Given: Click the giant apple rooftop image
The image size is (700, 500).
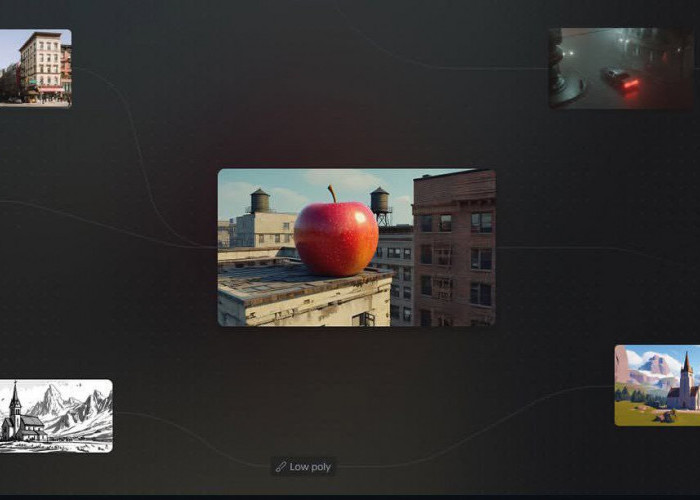Looking at the screenshot, I should coord(356,247).
